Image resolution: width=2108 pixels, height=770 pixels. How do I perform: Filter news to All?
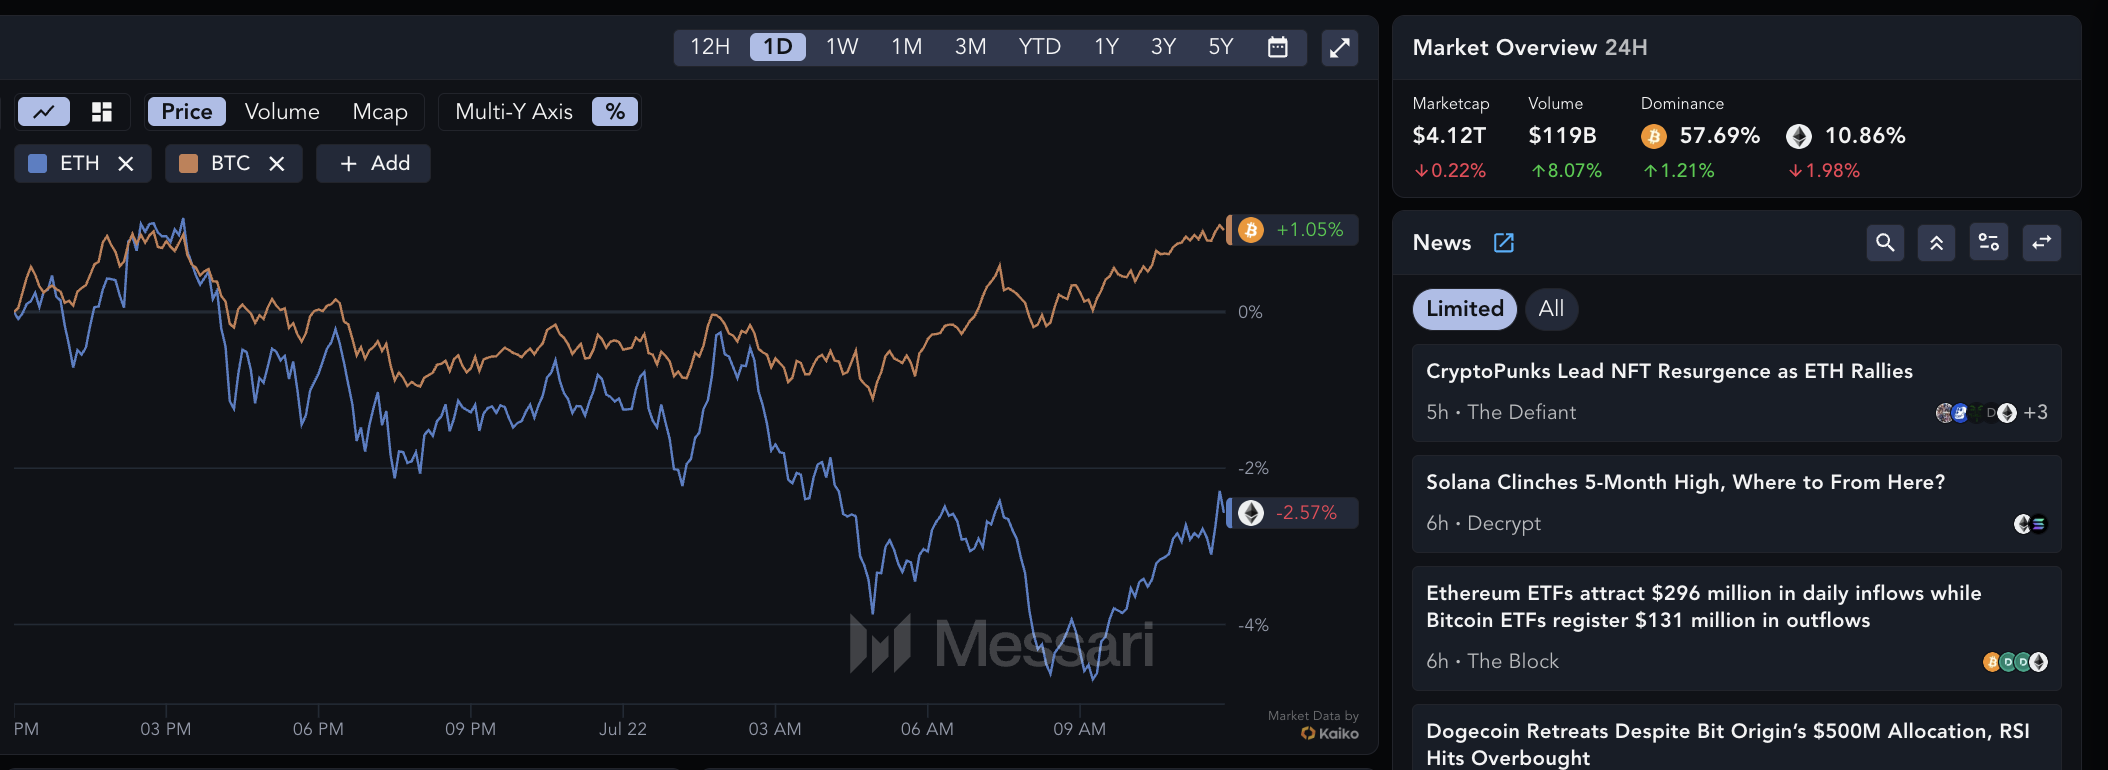[1551, 309]
